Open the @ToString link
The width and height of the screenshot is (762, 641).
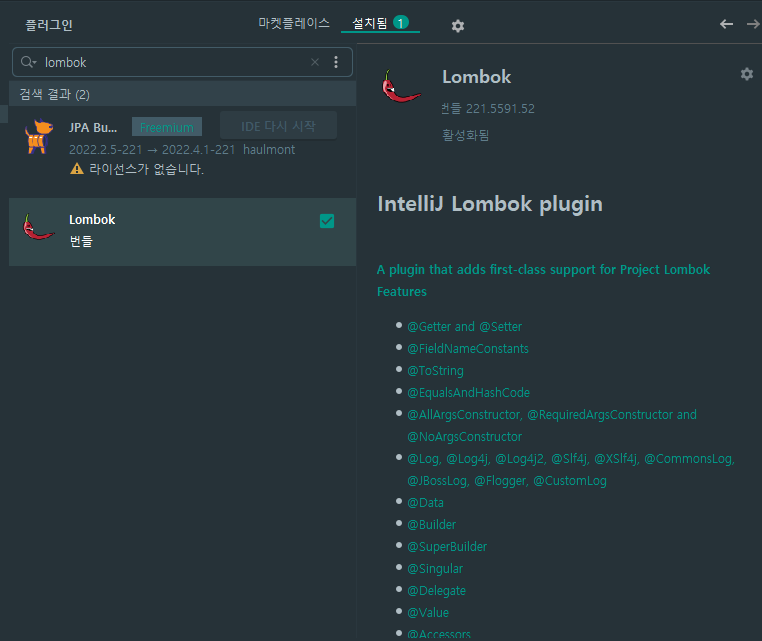435,371
